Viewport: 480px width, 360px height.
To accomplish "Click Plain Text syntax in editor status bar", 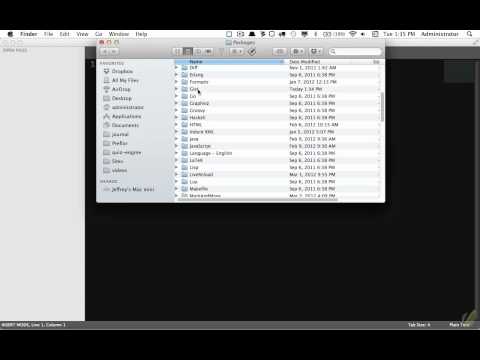I will tap(459, 325).
